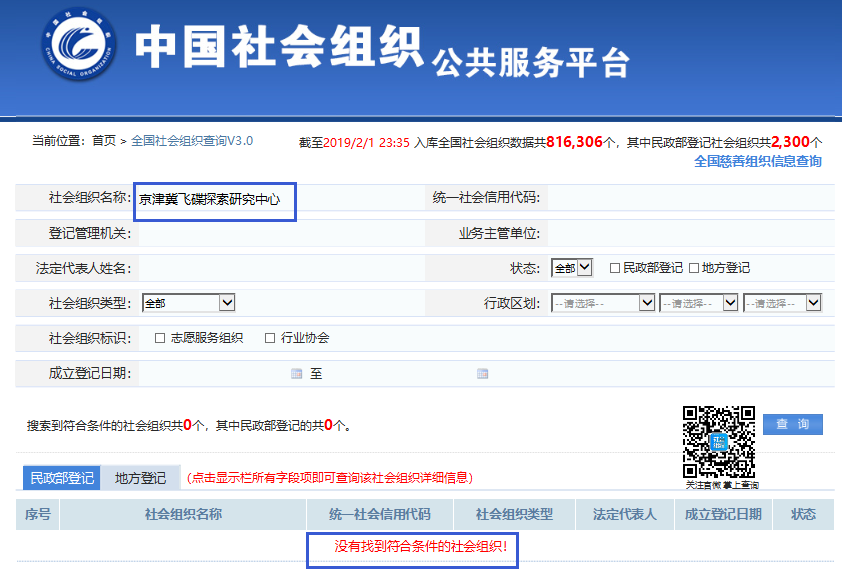This screenshot has height=573, width=842.
Task: Click the 统一社会信用代码 input field
Action: [691, 198]
